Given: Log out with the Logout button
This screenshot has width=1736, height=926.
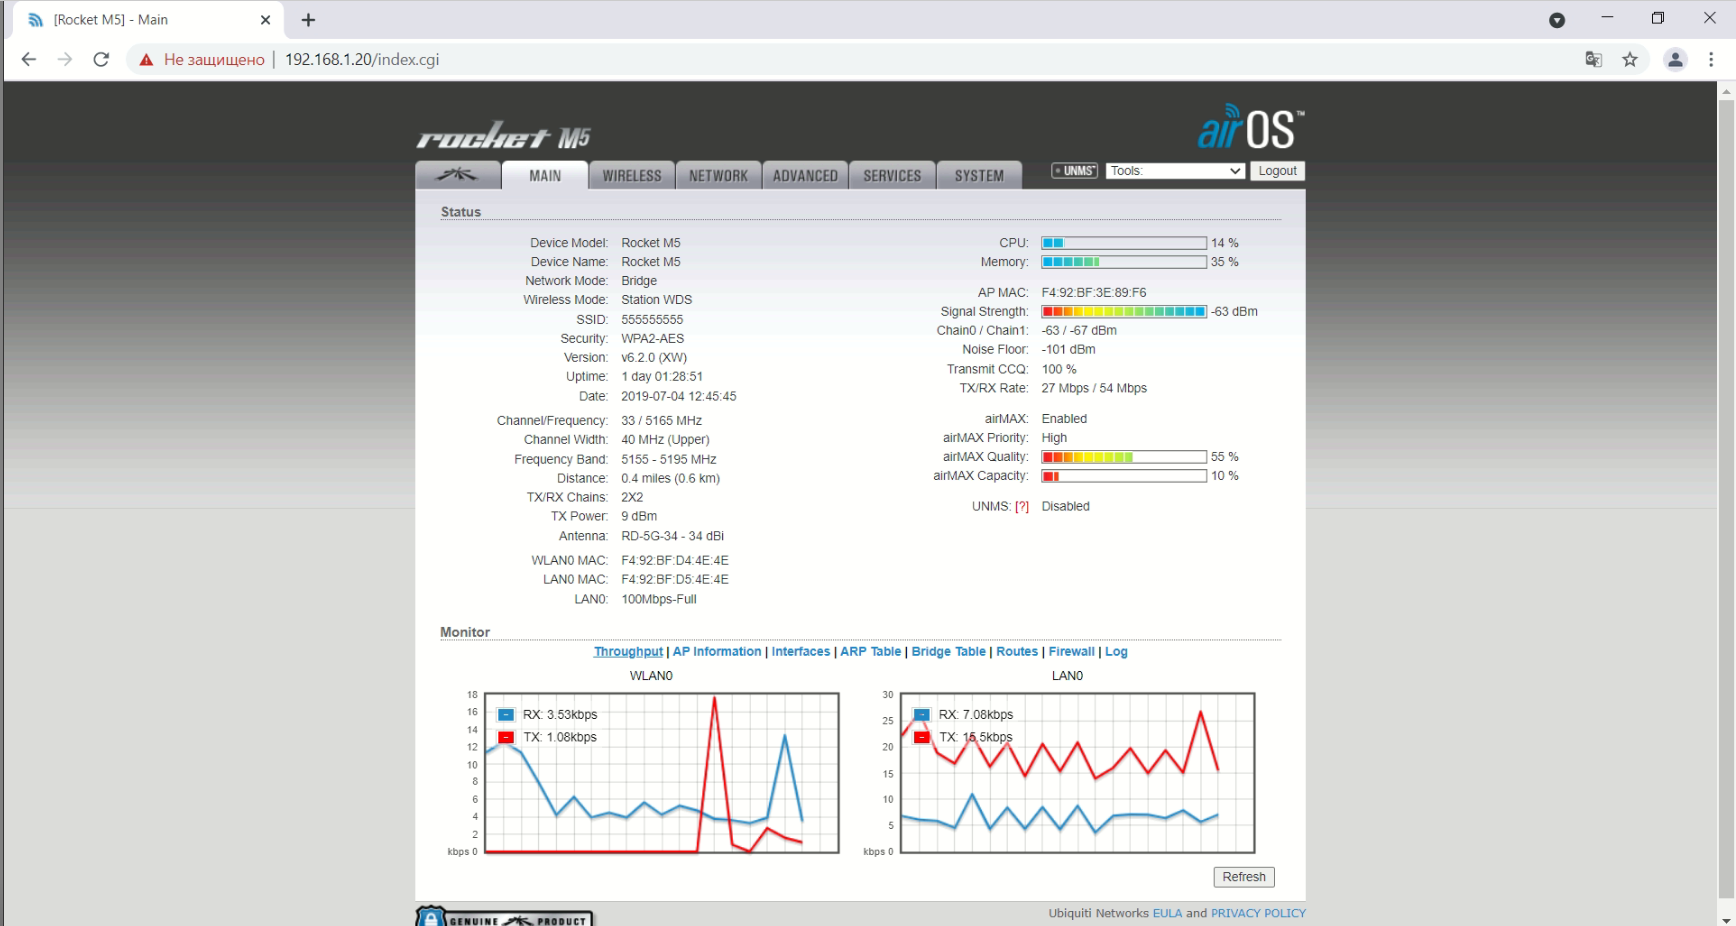Looking at the screenshot, I should [1277, 171].
